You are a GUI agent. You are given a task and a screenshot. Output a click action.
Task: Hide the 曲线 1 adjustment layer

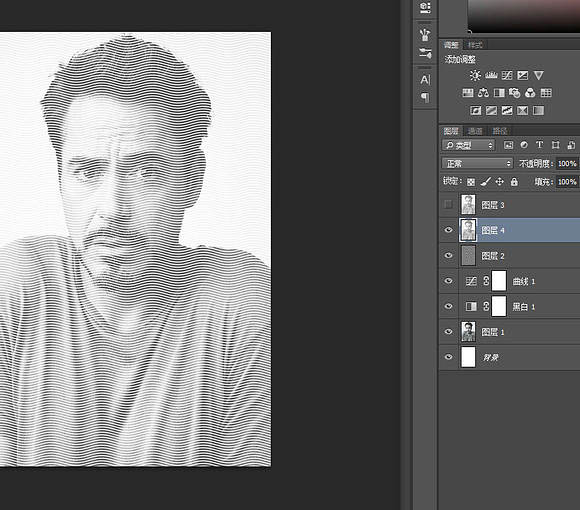[x=448, y=281]
